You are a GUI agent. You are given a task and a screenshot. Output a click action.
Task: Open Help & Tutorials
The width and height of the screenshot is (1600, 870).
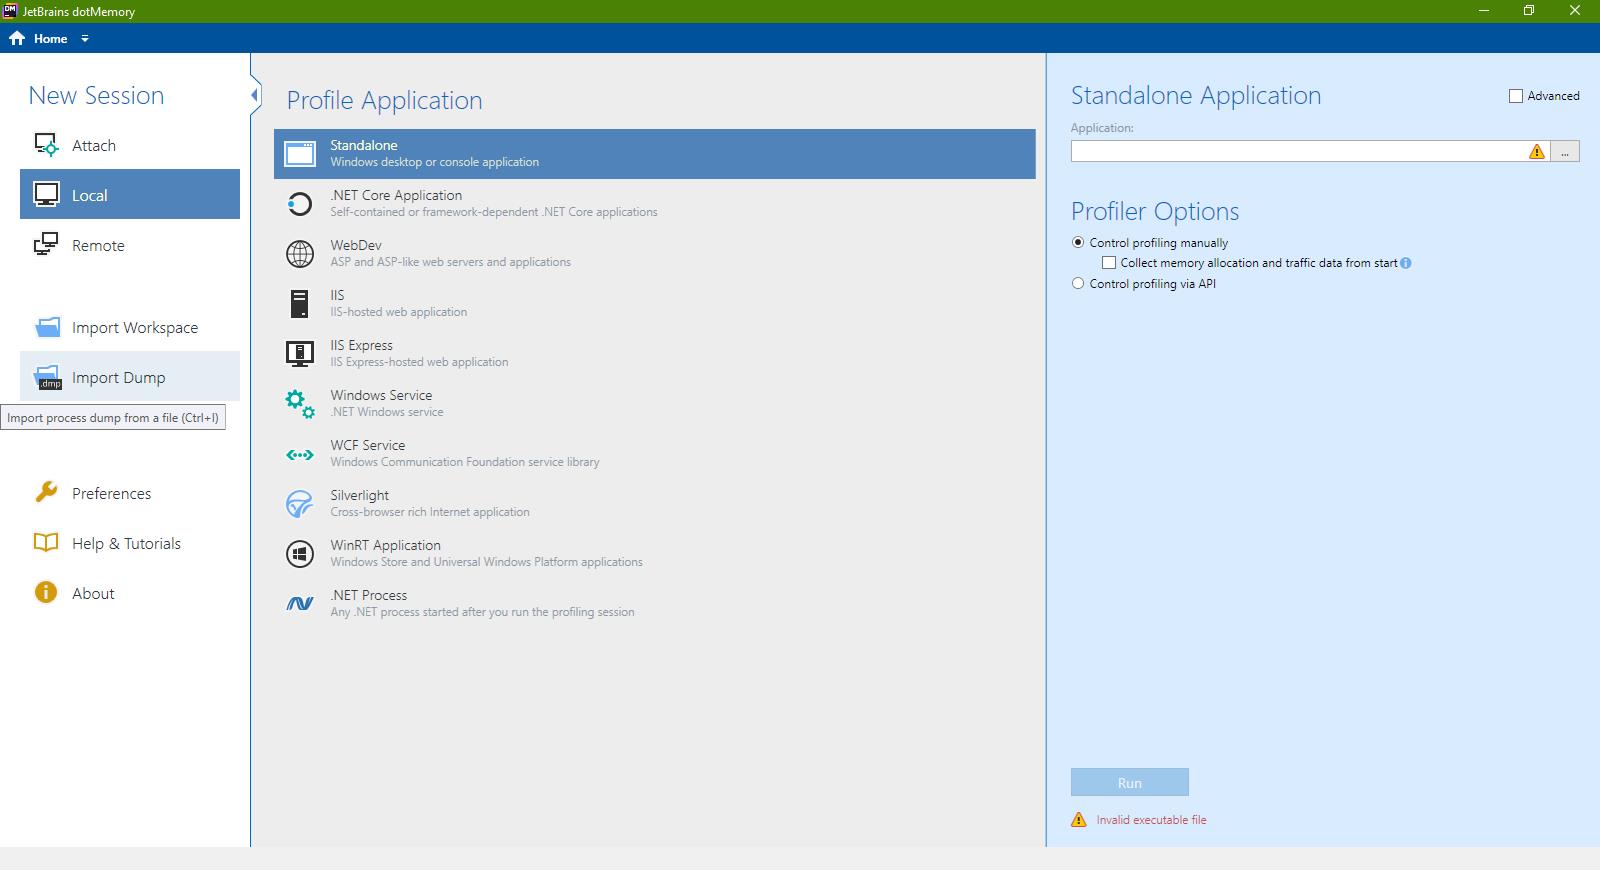[x=126, y=543]
